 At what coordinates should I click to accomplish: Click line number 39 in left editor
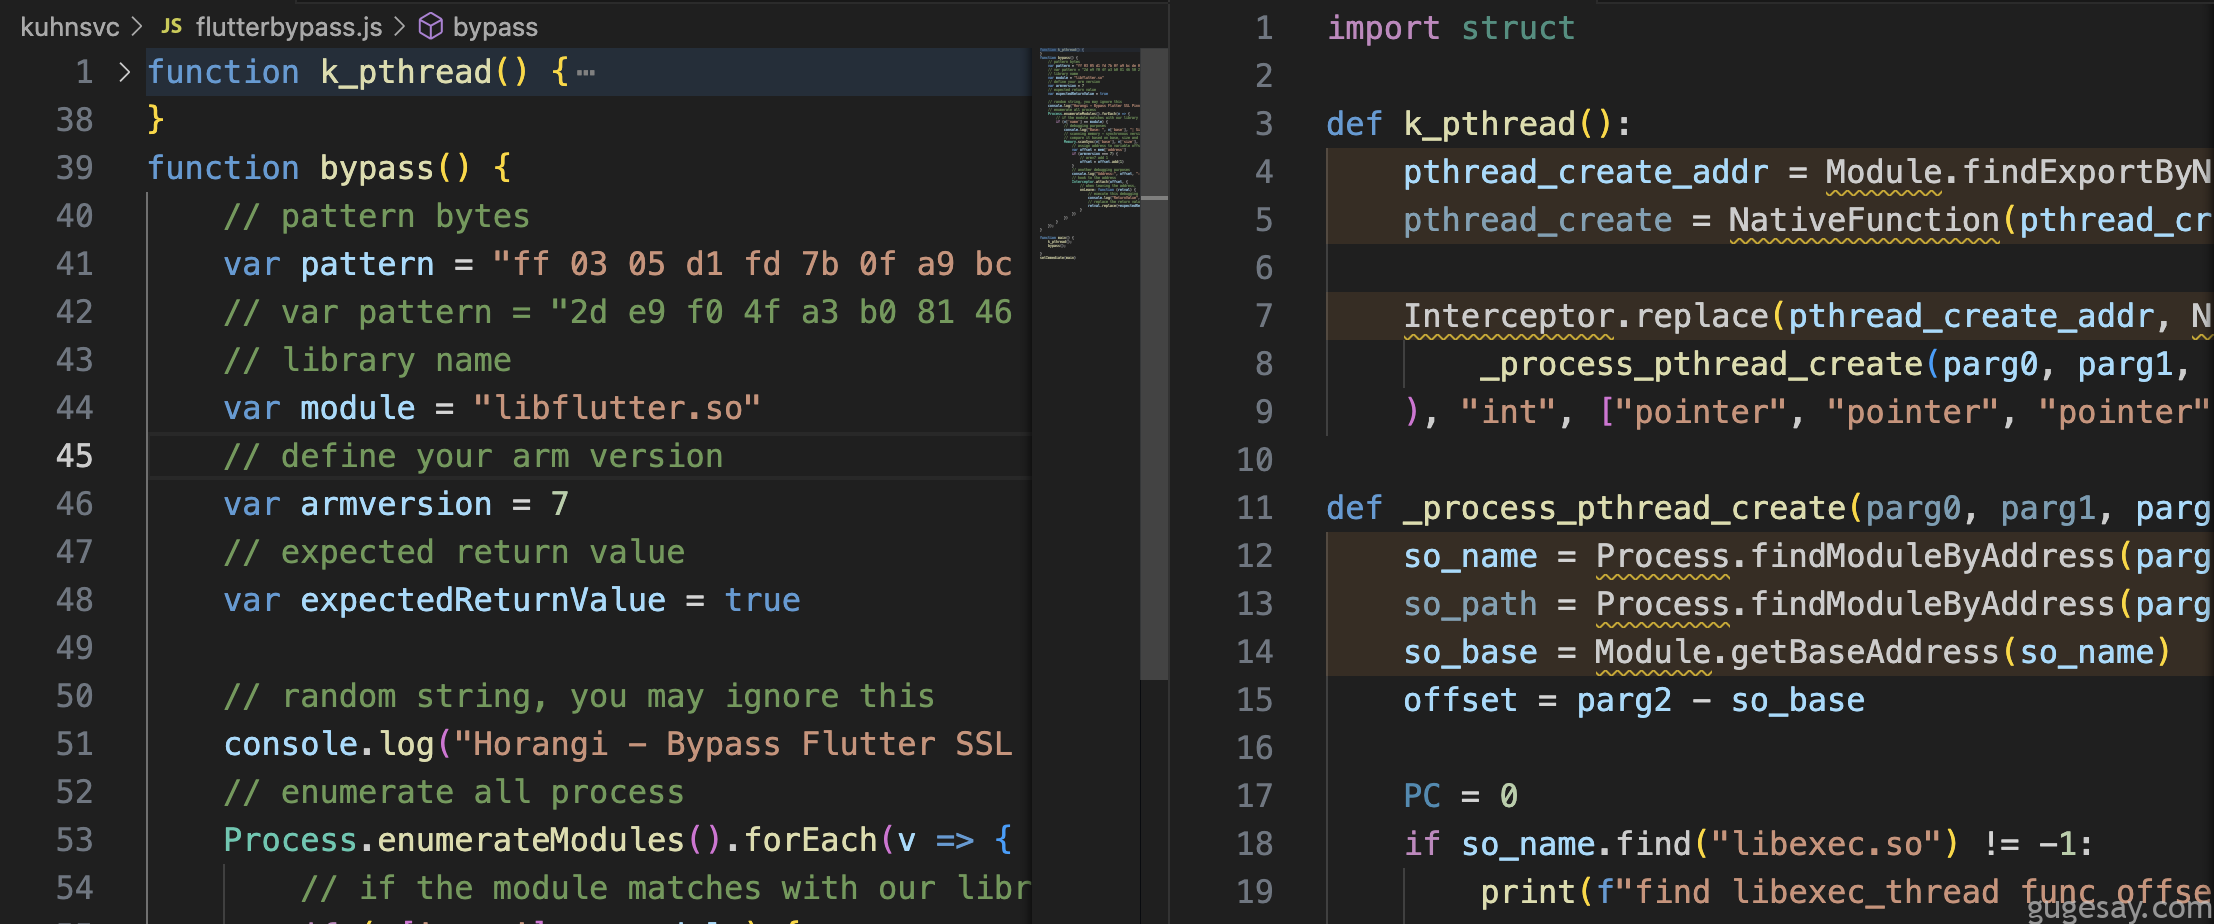[x=74, y=168]
